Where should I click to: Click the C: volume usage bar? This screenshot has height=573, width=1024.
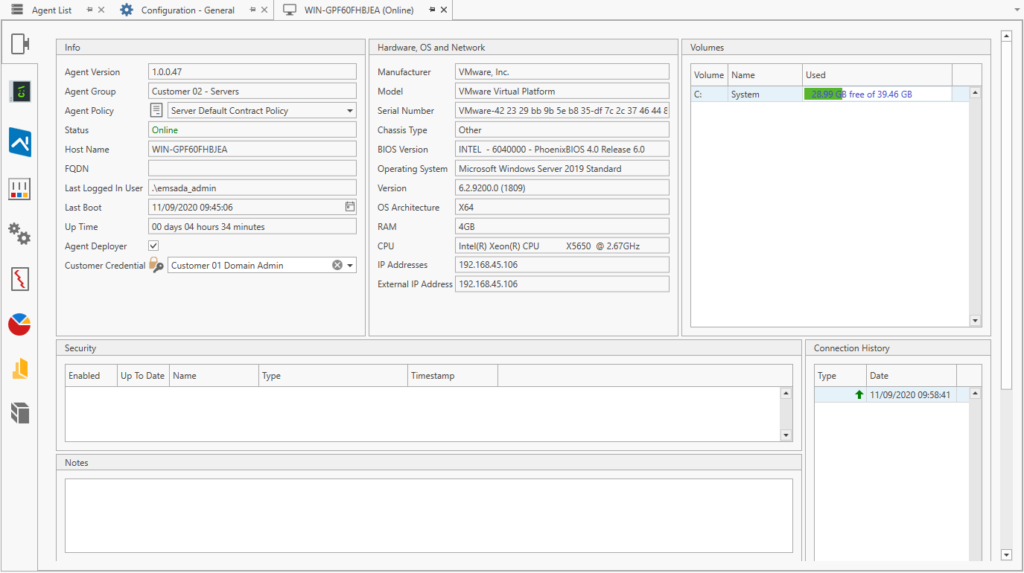[877, 94]
